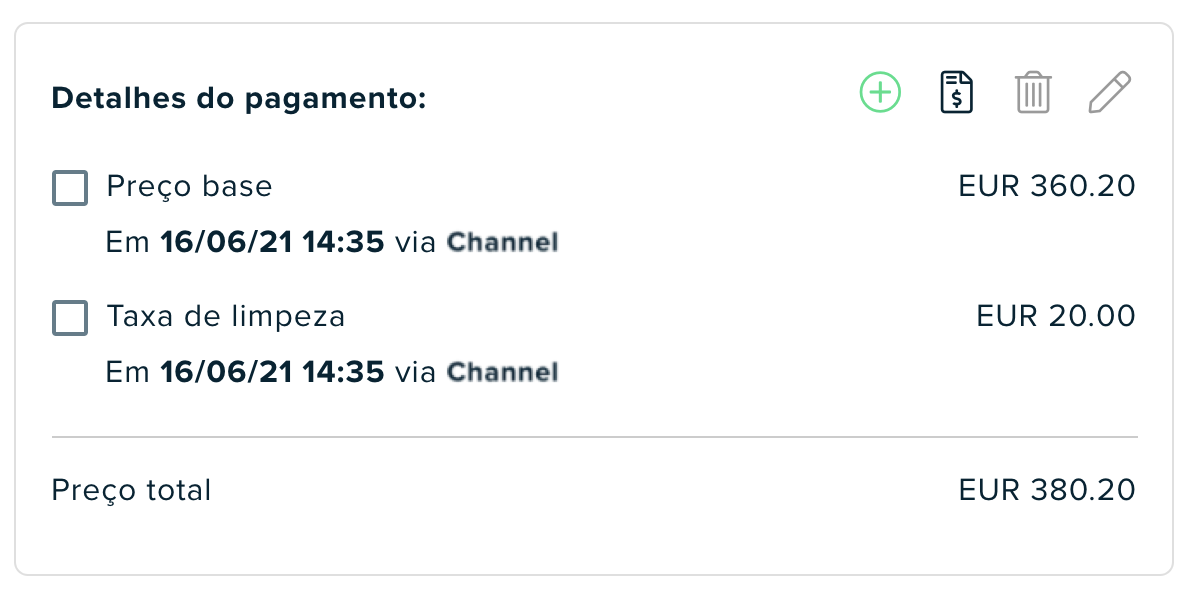
Task: Select the Preço base label text
Action: point(189,187)
